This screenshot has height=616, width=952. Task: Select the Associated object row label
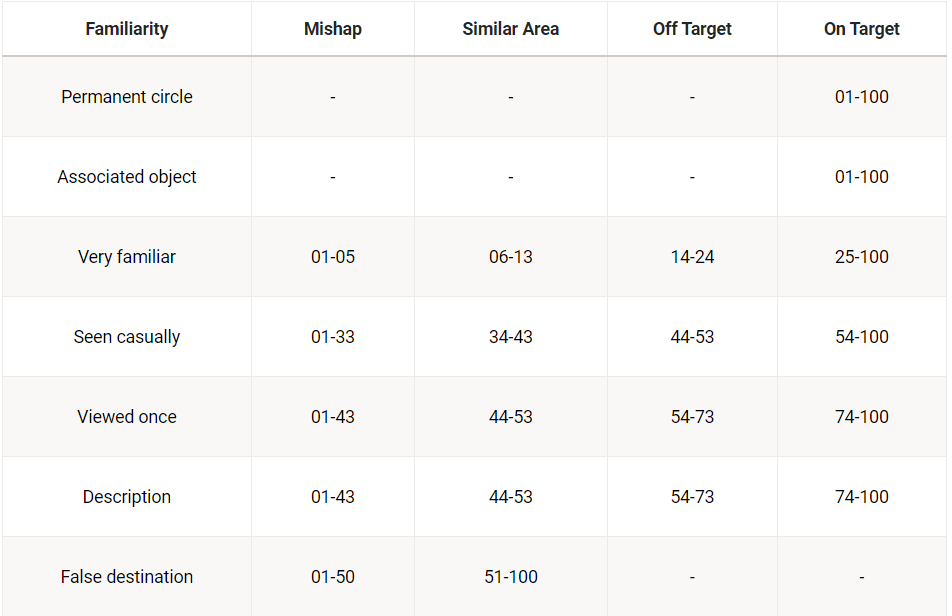pyautogui.click(x=127, y=177)
